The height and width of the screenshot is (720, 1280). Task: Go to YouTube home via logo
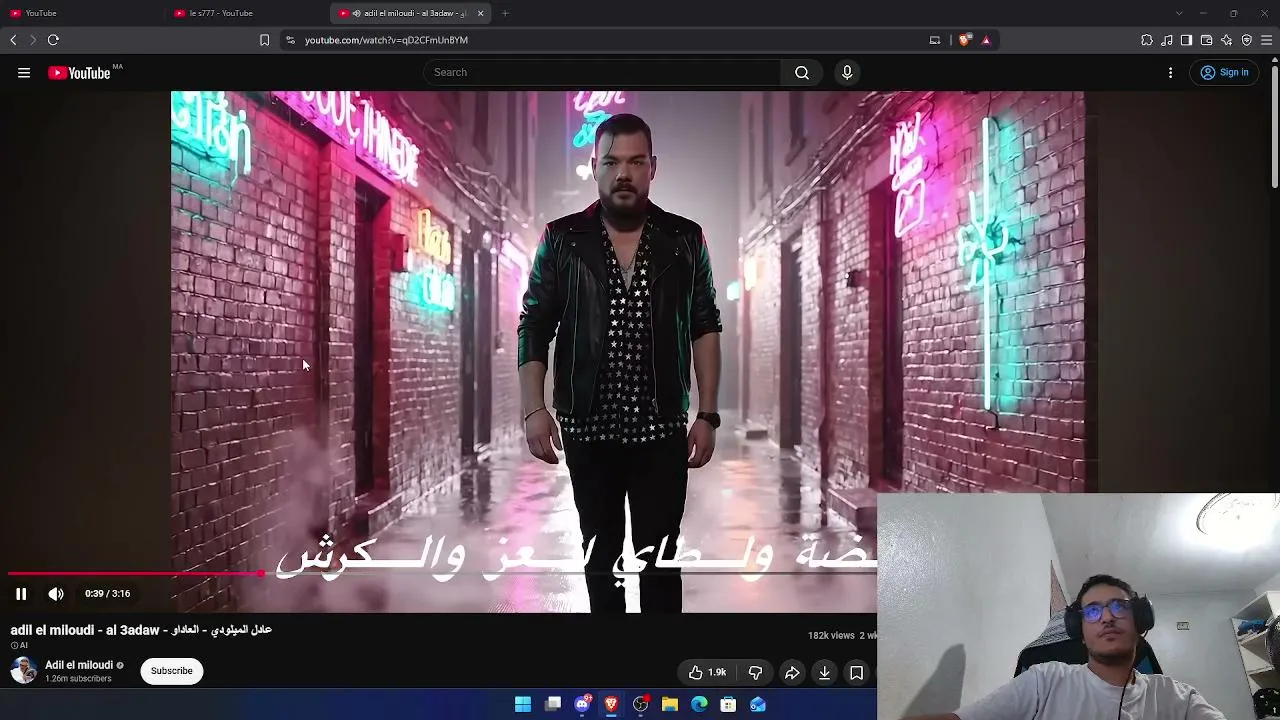point(79,73)
